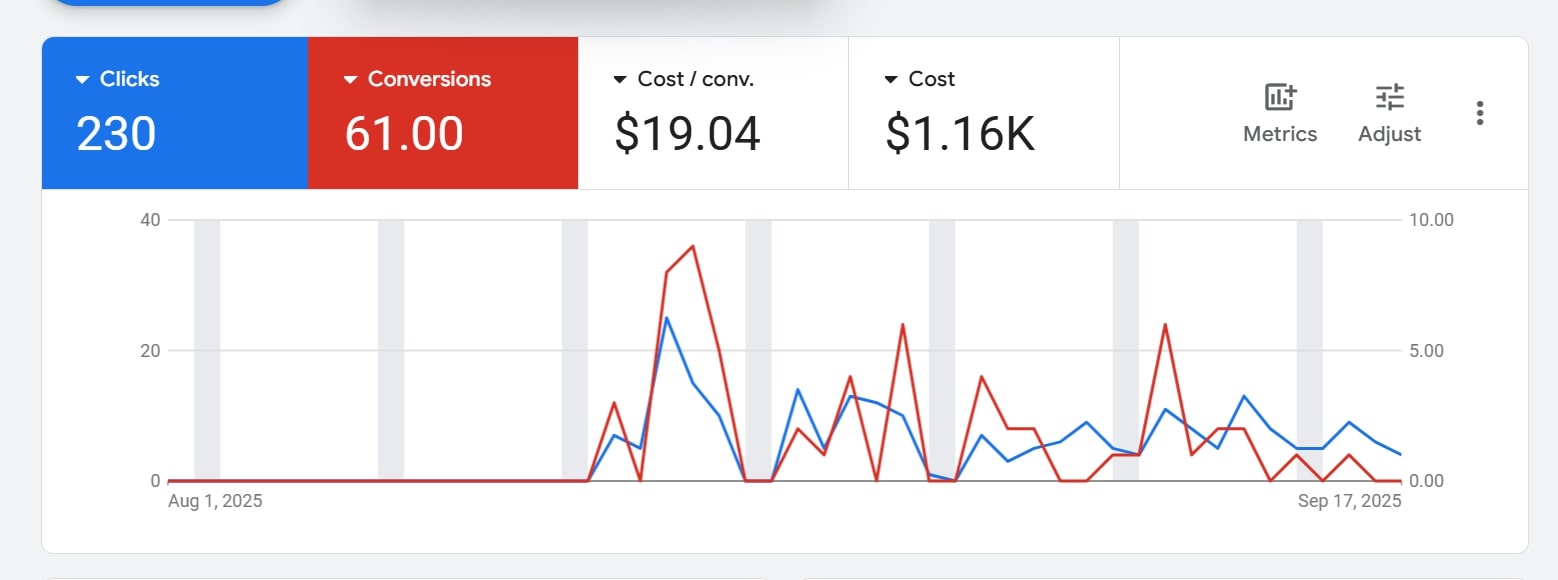Image resolution: width=1558 pixels, height=580 pixels.
Task: Click the Sep 17, 2025 date label
Action: 1349,501
